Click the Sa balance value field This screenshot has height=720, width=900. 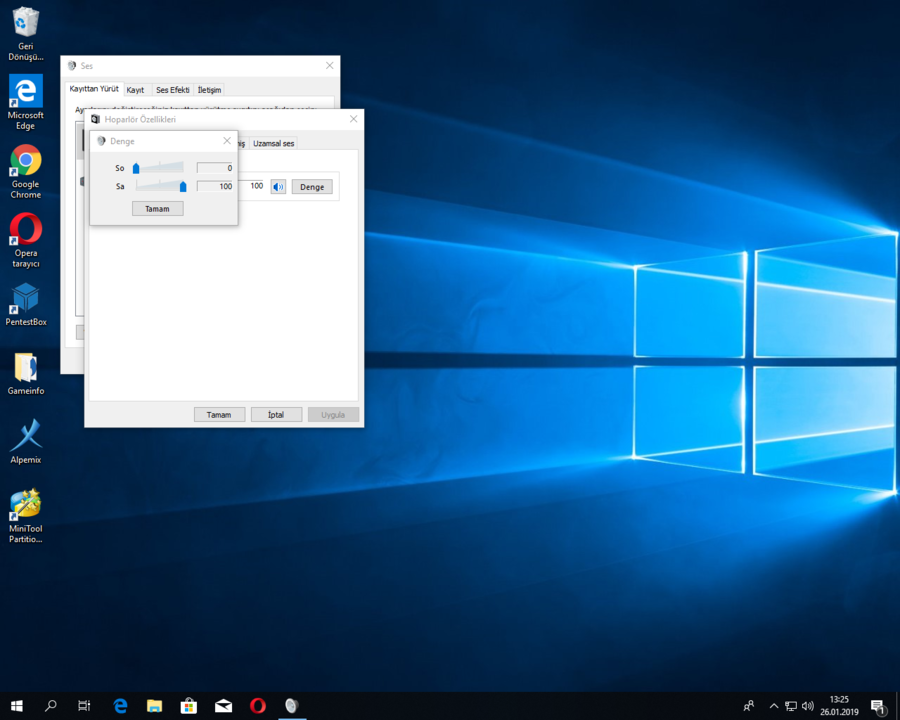click(214, 186)
